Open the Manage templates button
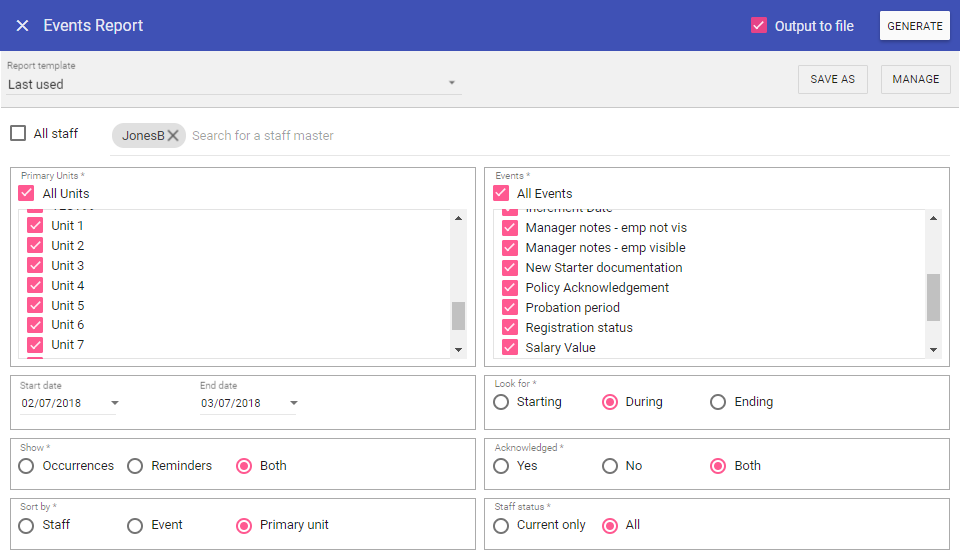The width and height of the screenshot is (960, 555). point(915,80)
